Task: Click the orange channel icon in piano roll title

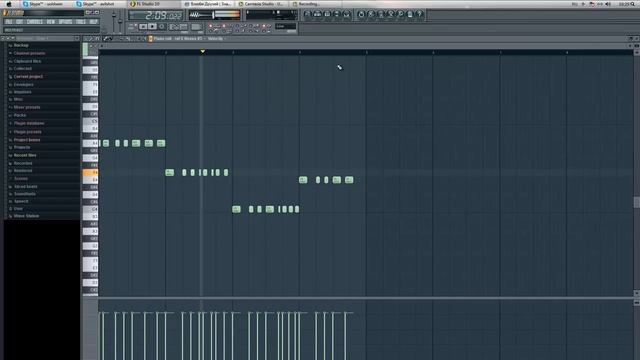Action: point(151,39)
